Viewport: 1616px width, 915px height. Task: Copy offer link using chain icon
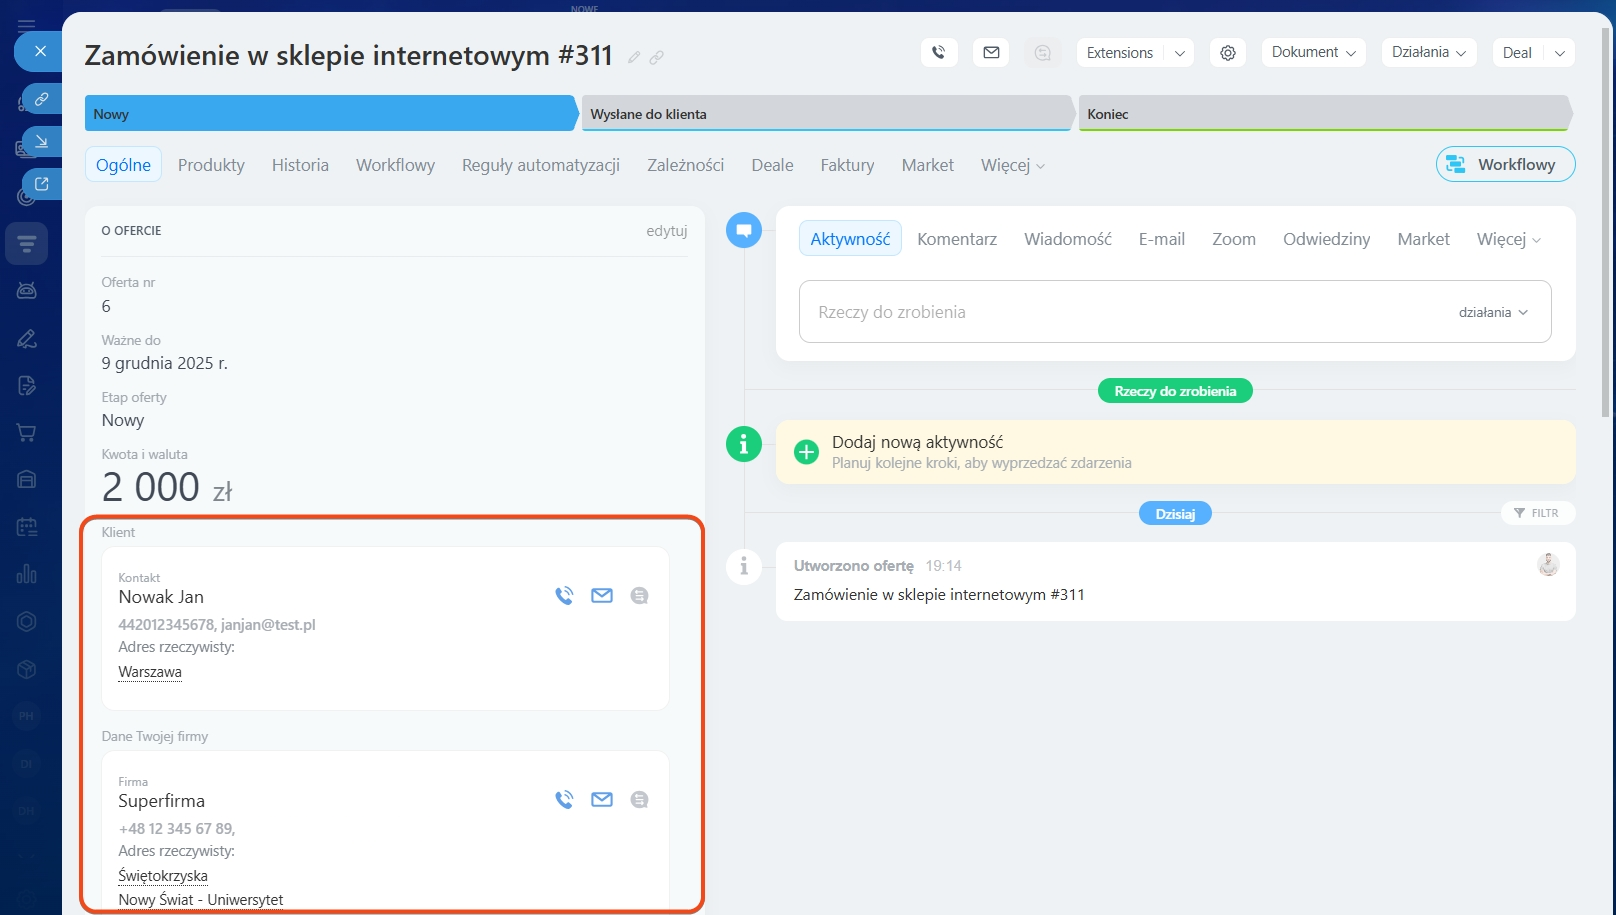click(x=657, y=58)
